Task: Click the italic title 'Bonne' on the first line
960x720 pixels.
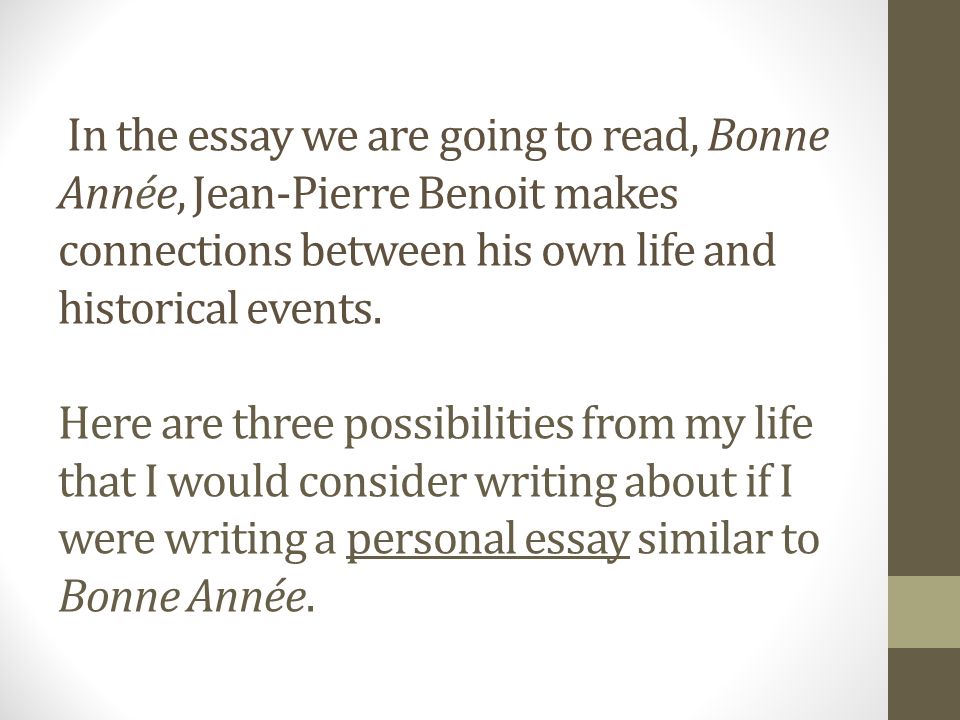Action: tap(768, 135)
